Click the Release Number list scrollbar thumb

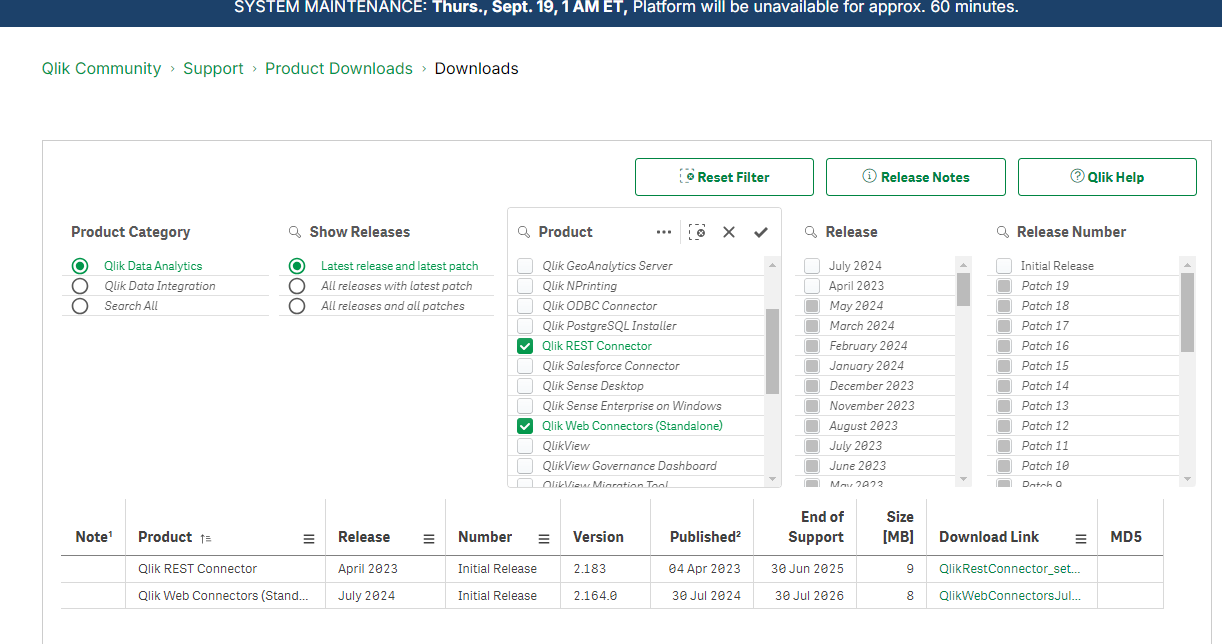point(1187,312)
